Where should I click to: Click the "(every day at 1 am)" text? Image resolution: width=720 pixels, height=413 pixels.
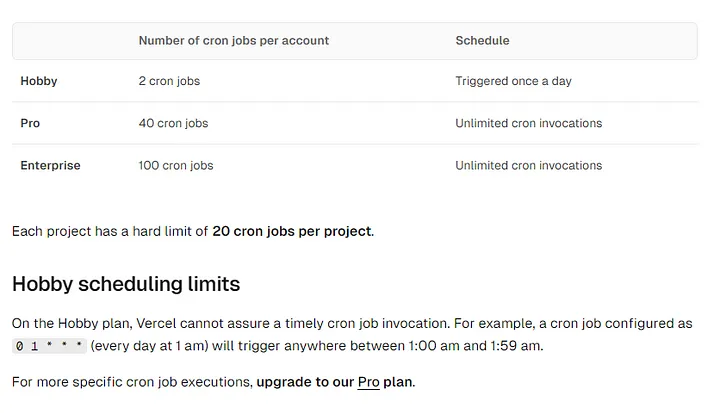(148, 346)
